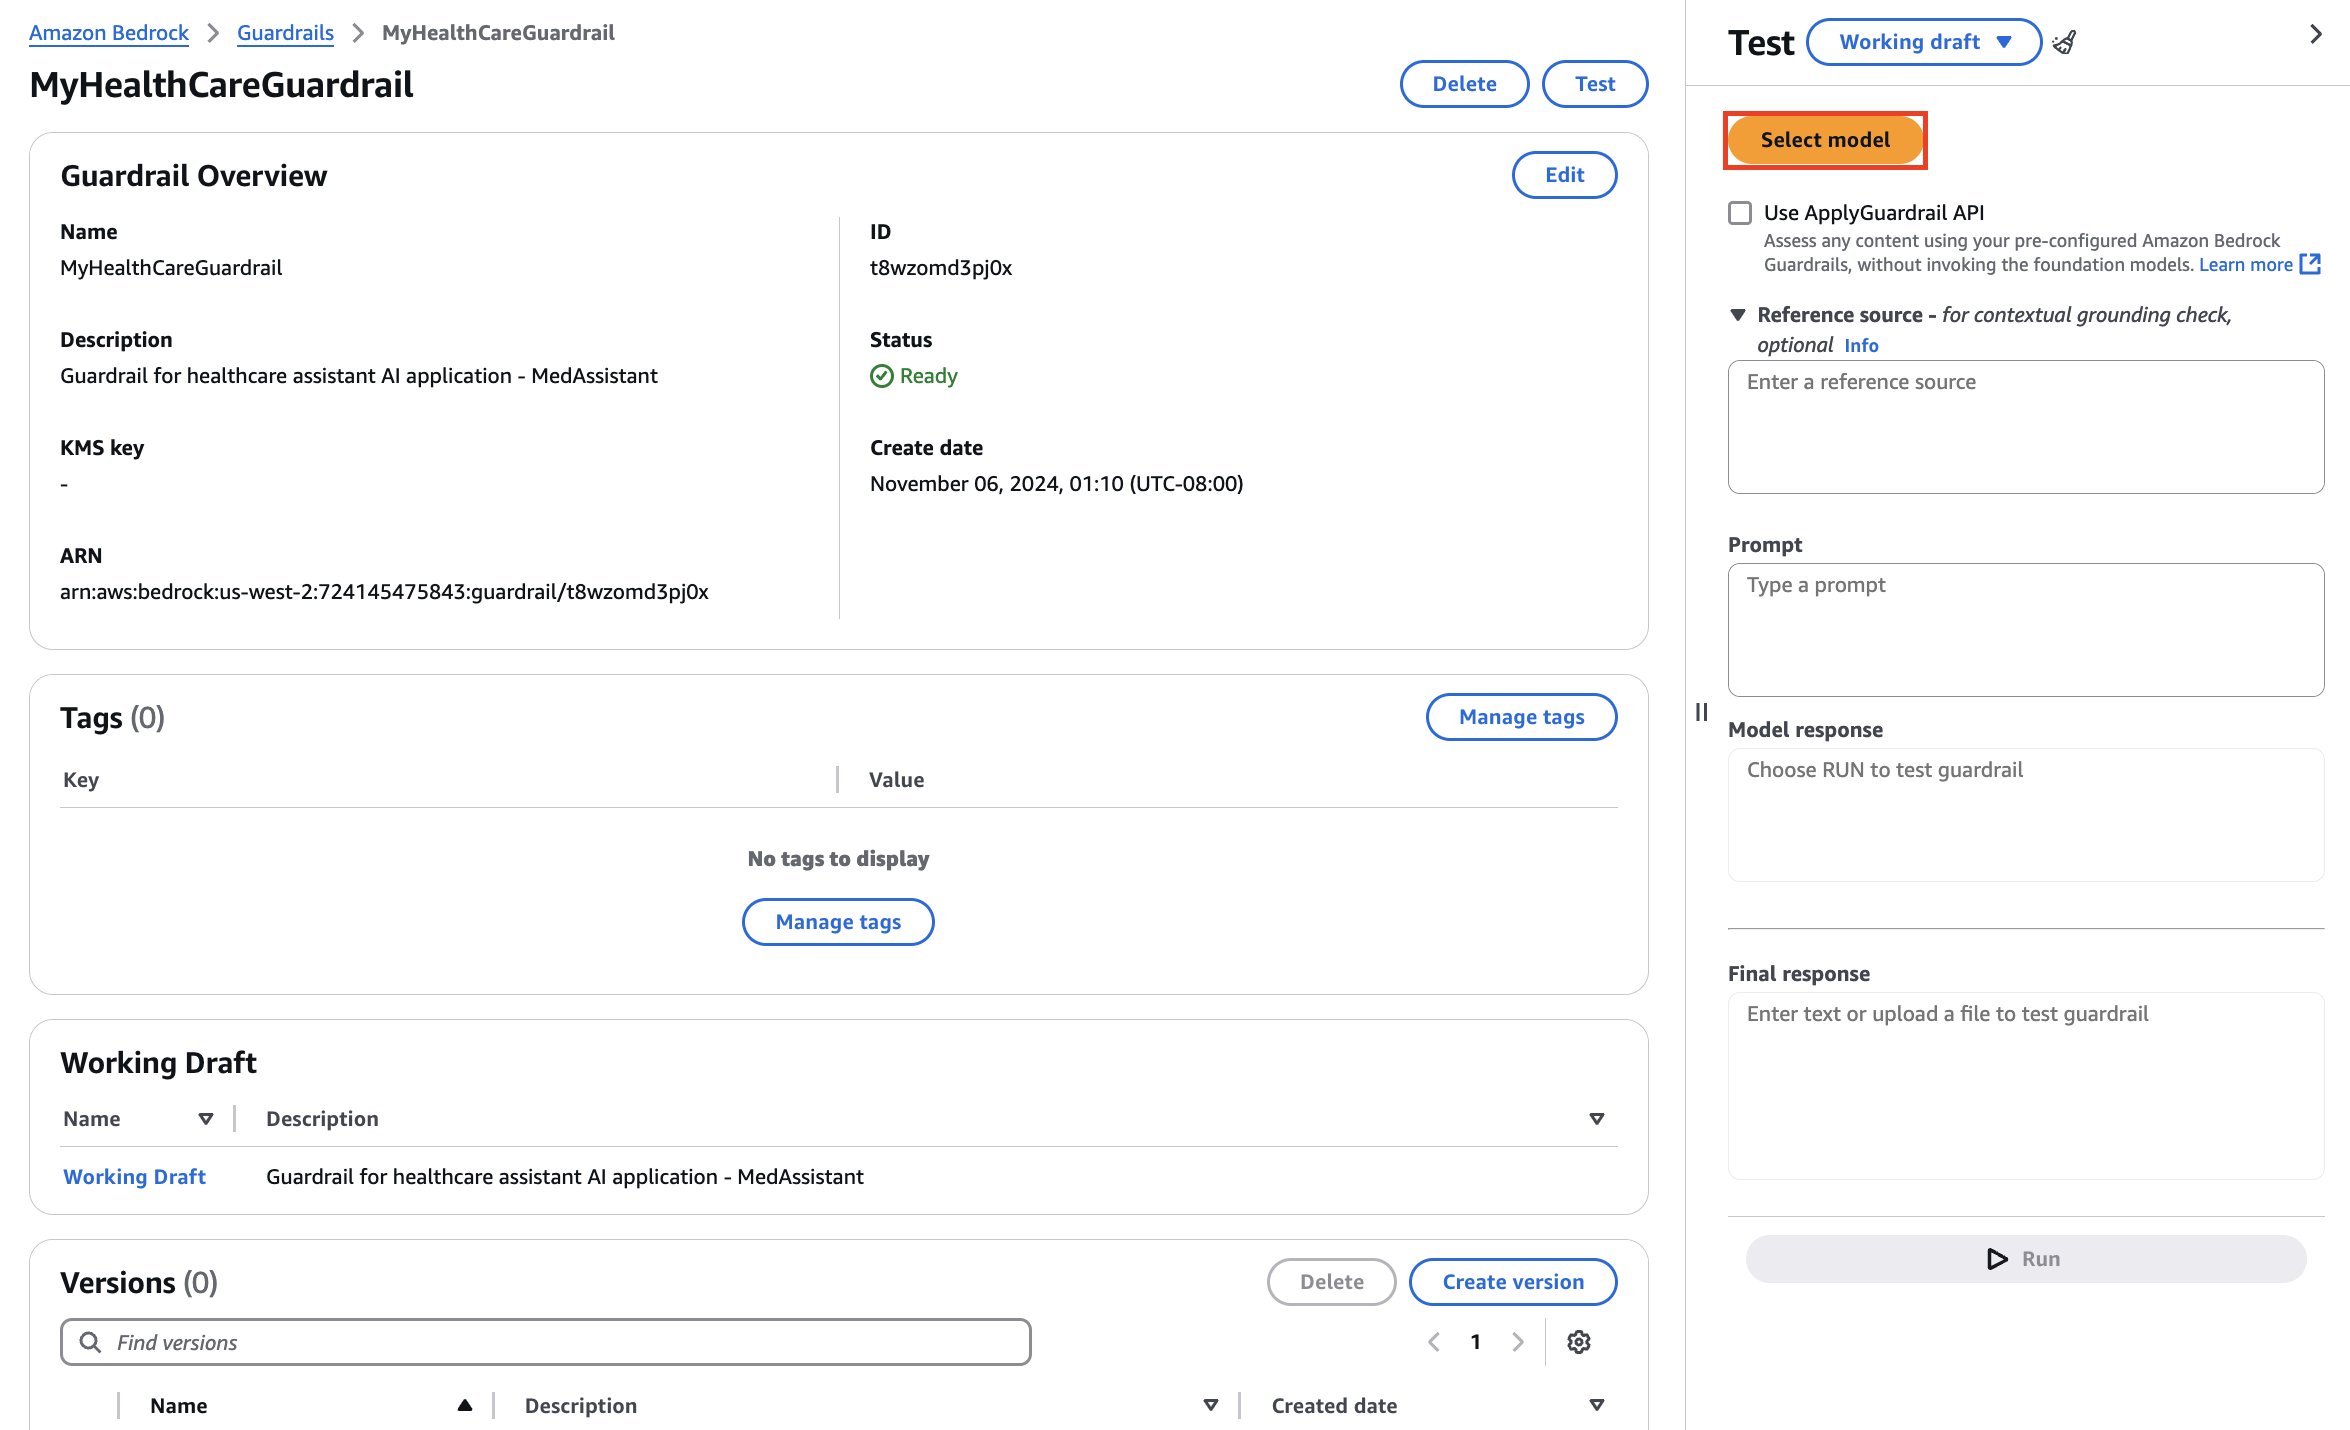This screenshot has height=1430, width=2350.
Task: Click Create version button
Action: click(1513, 1282)
